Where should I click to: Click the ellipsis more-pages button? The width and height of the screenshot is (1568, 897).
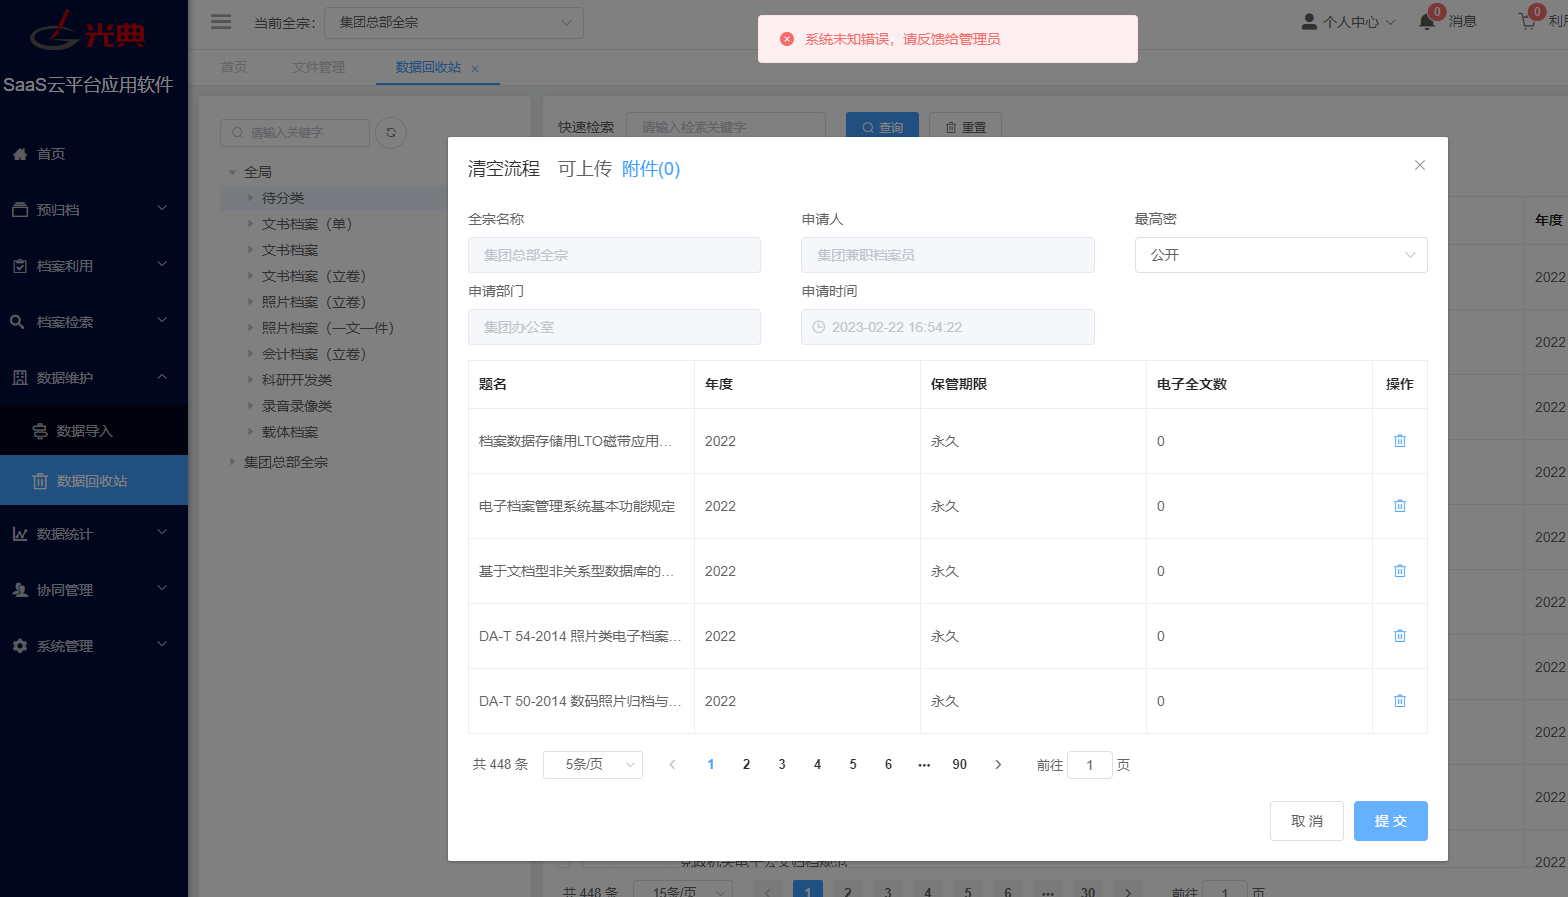tap(924, 765)
